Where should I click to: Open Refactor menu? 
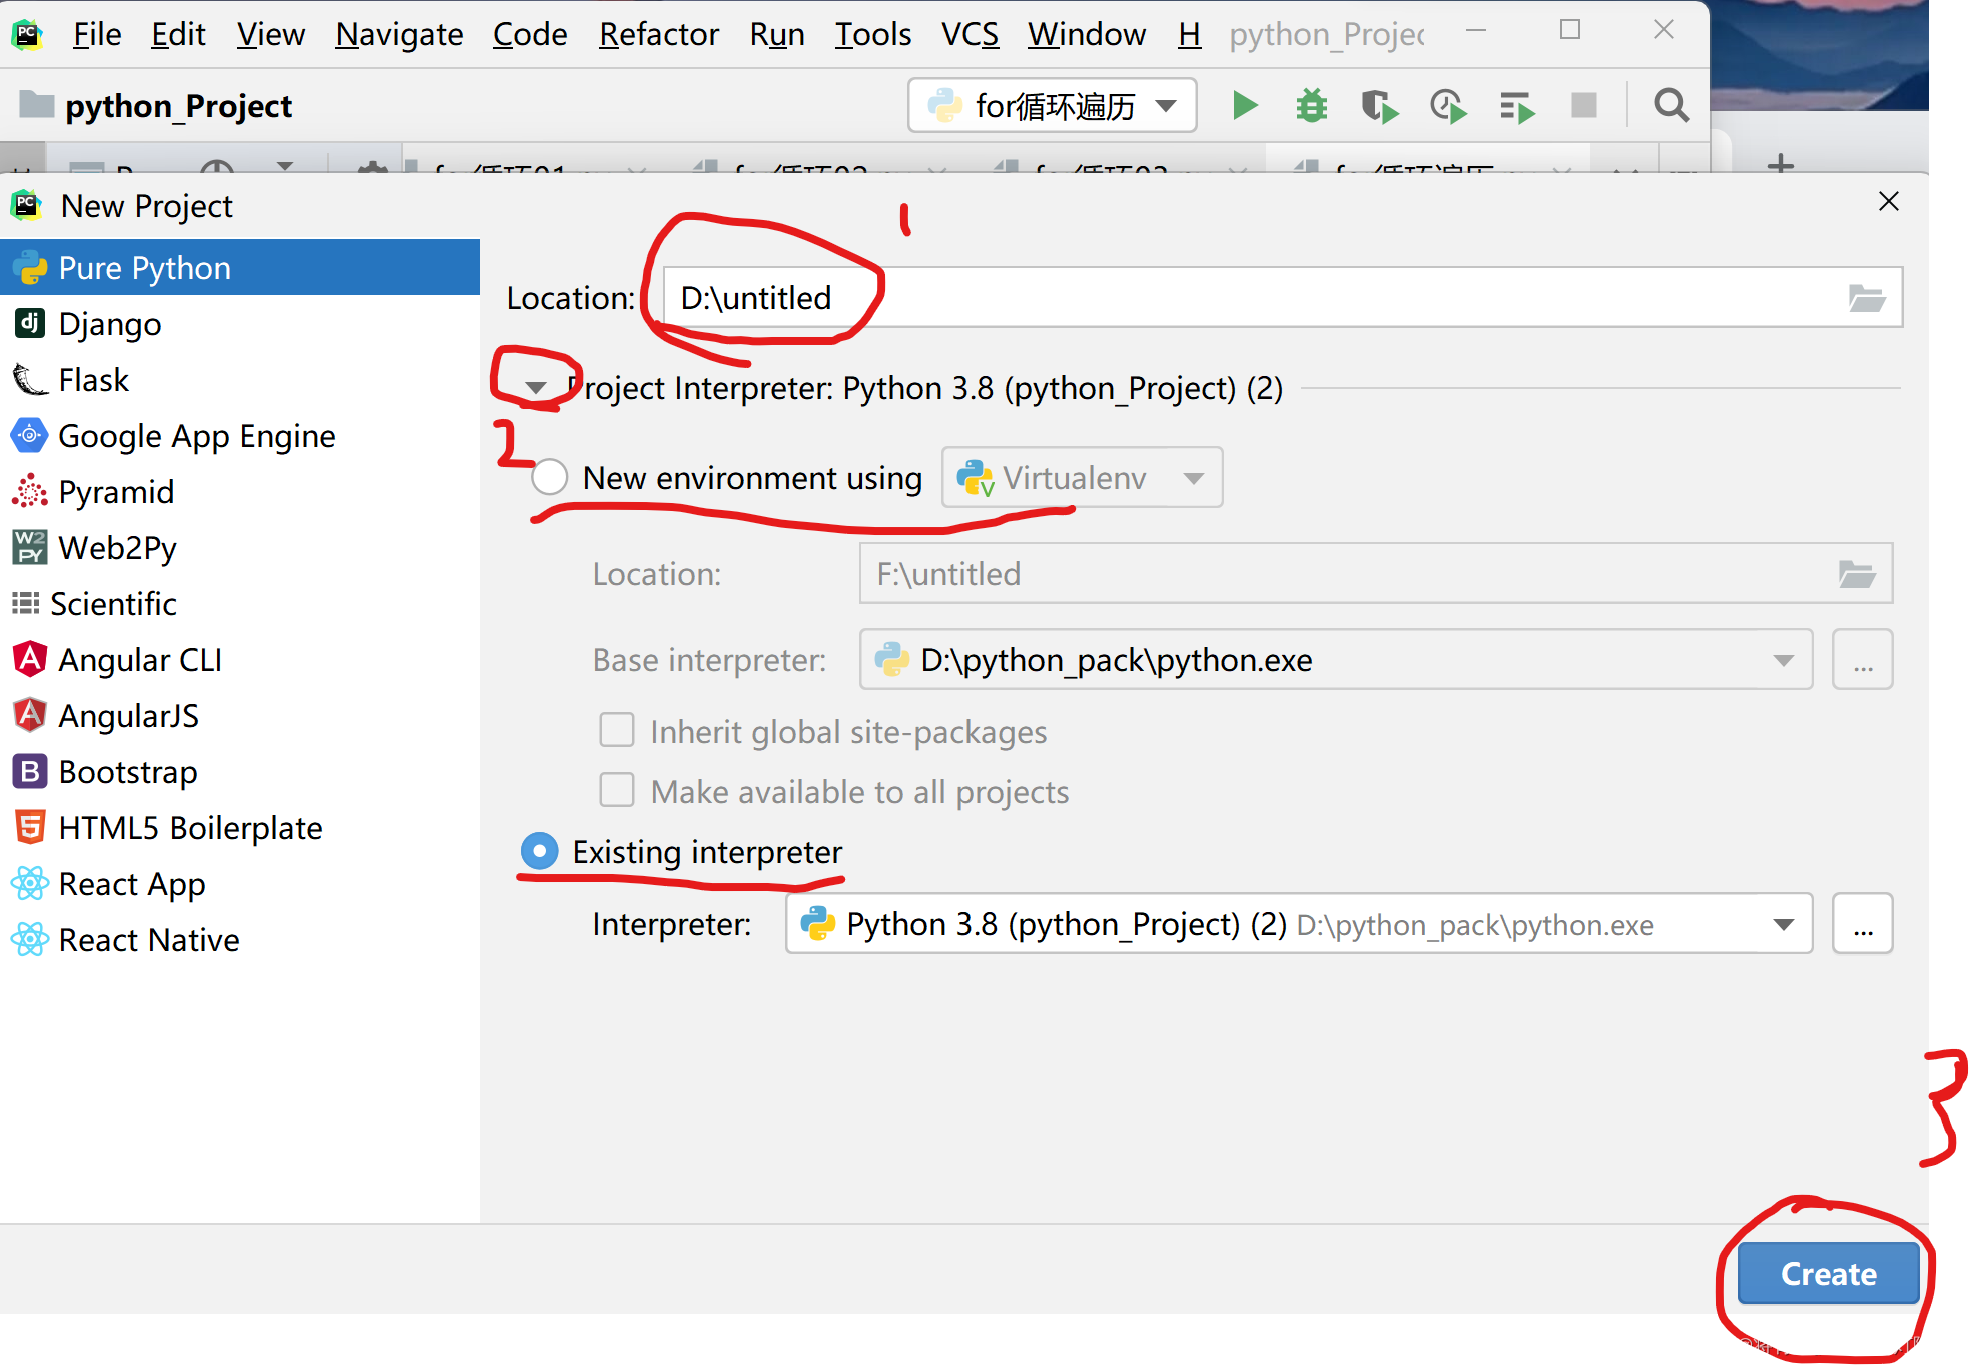pyautogui.click(x=659, y=34)
